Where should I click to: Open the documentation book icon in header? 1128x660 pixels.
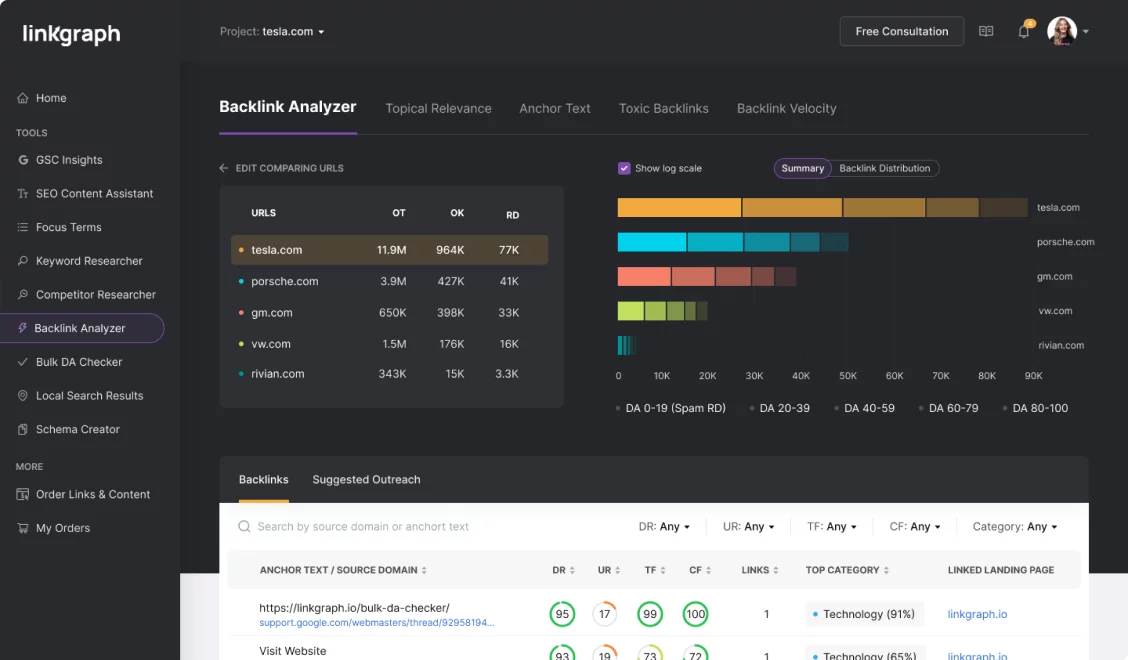986,31
